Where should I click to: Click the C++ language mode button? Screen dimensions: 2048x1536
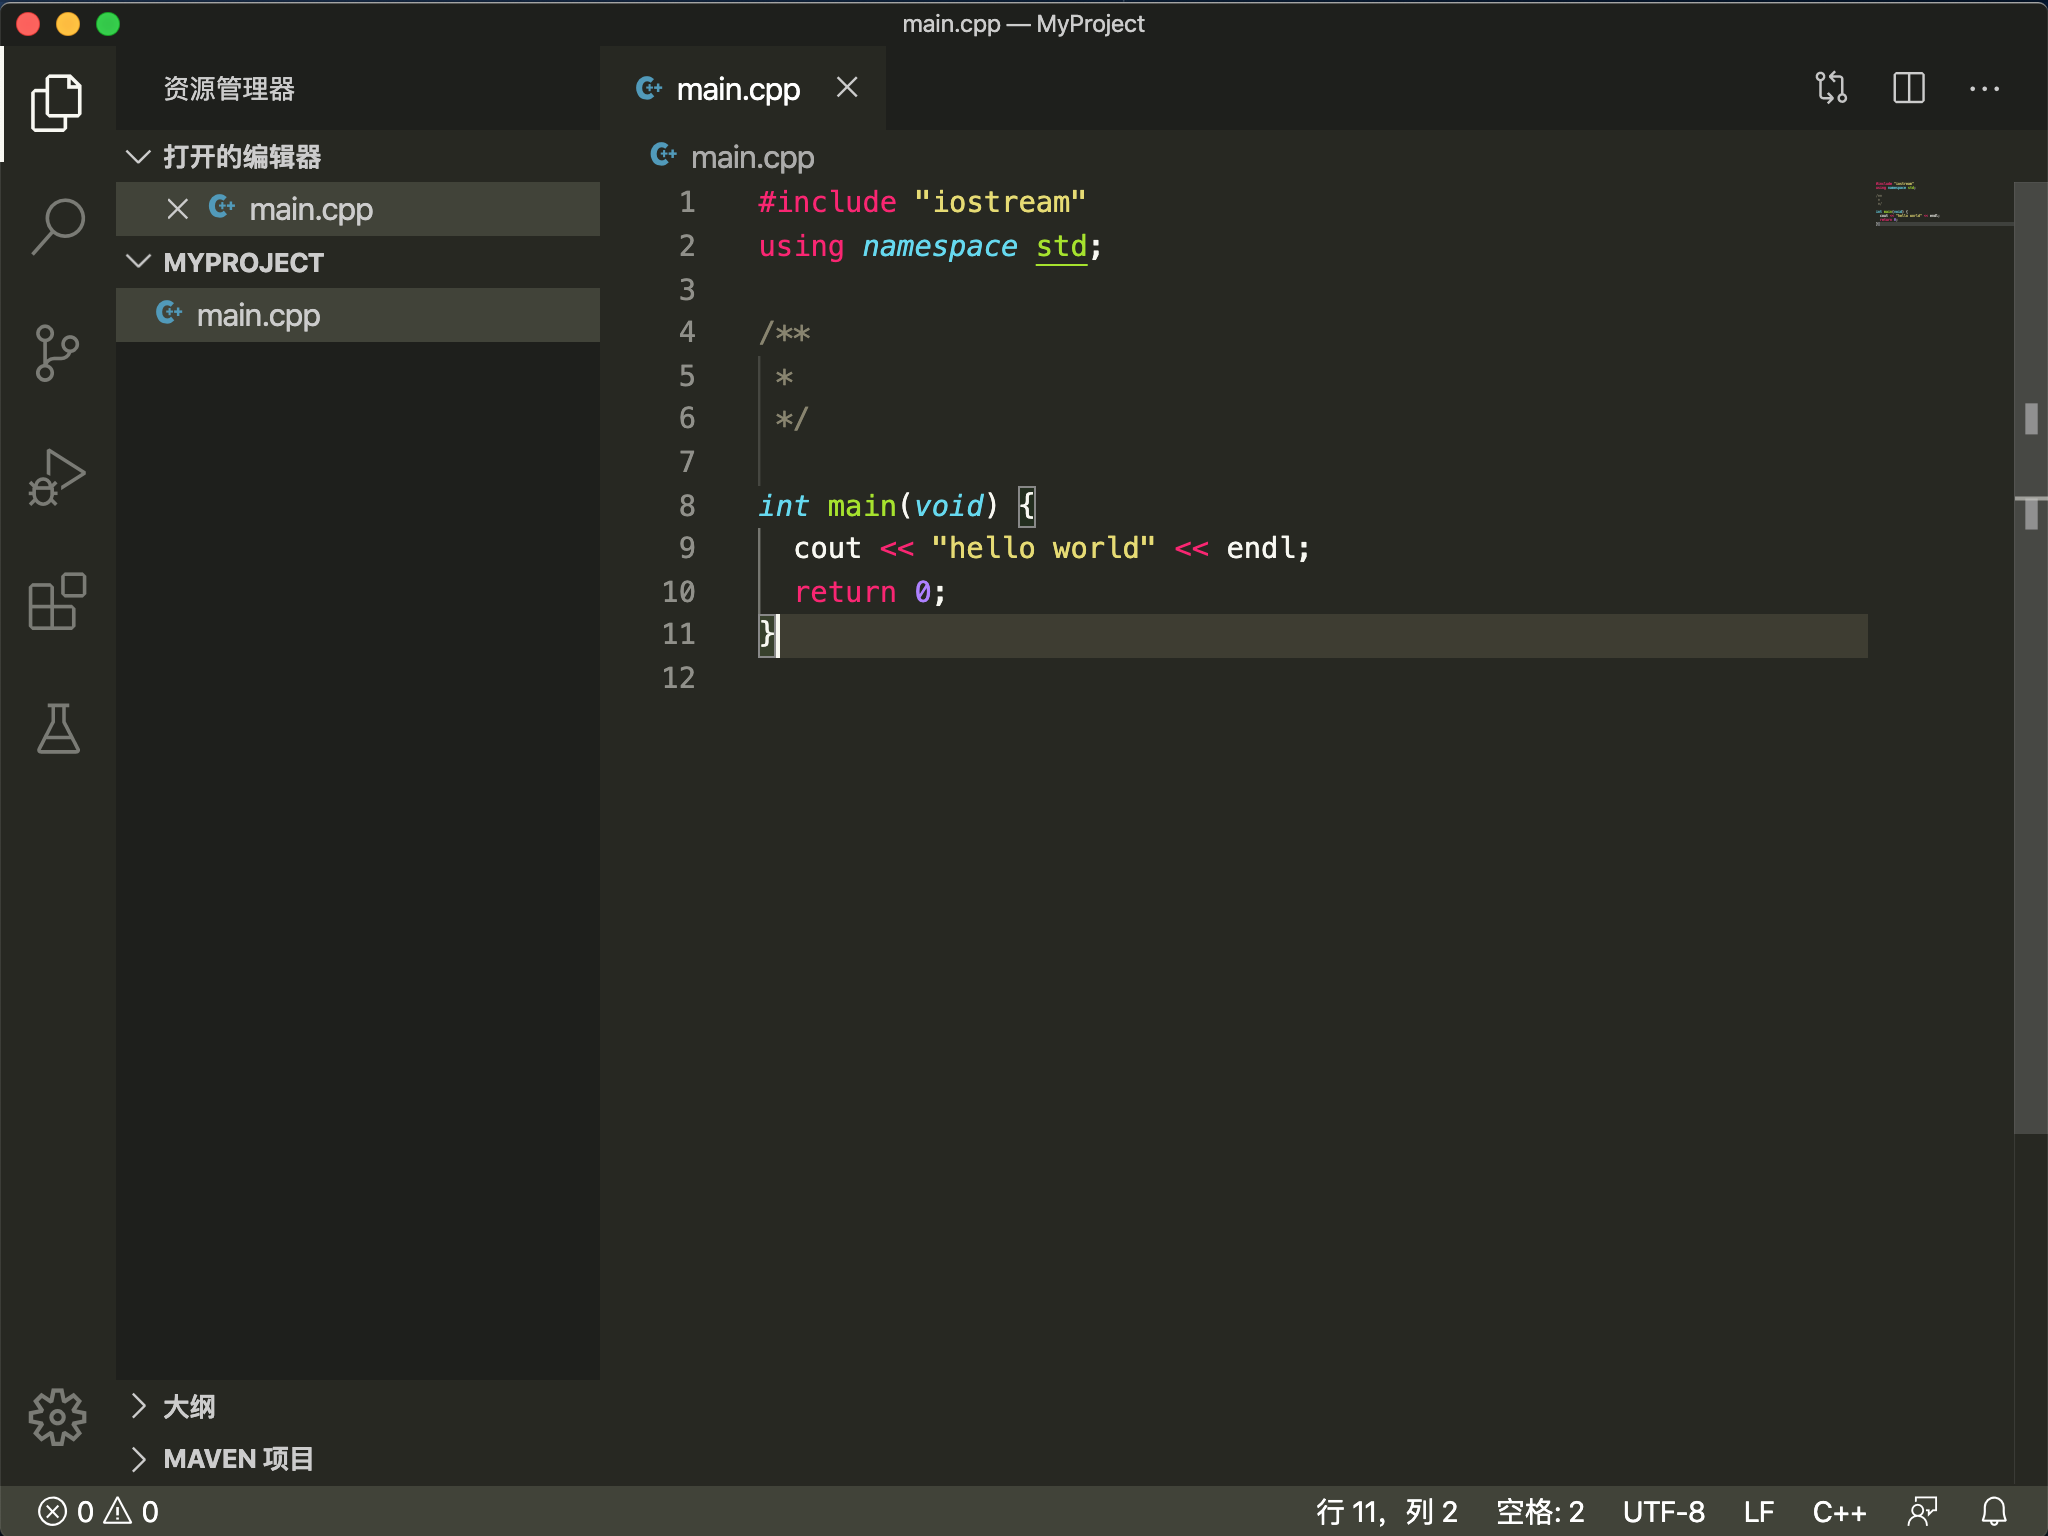point(1838,1511)
